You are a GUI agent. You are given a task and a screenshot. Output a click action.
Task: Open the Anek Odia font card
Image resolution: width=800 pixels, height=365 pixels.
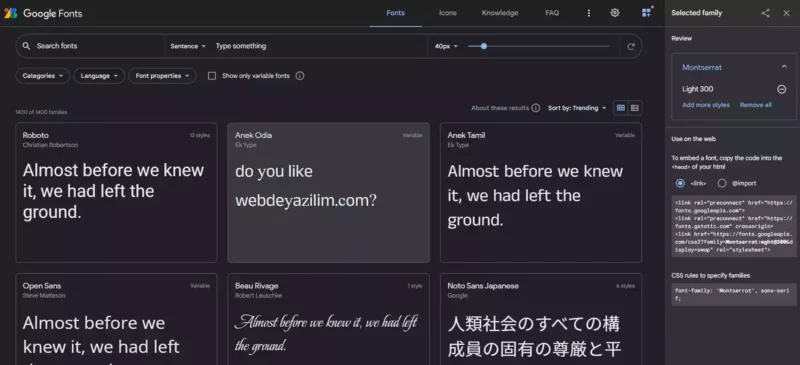click(x=329, y=192)
